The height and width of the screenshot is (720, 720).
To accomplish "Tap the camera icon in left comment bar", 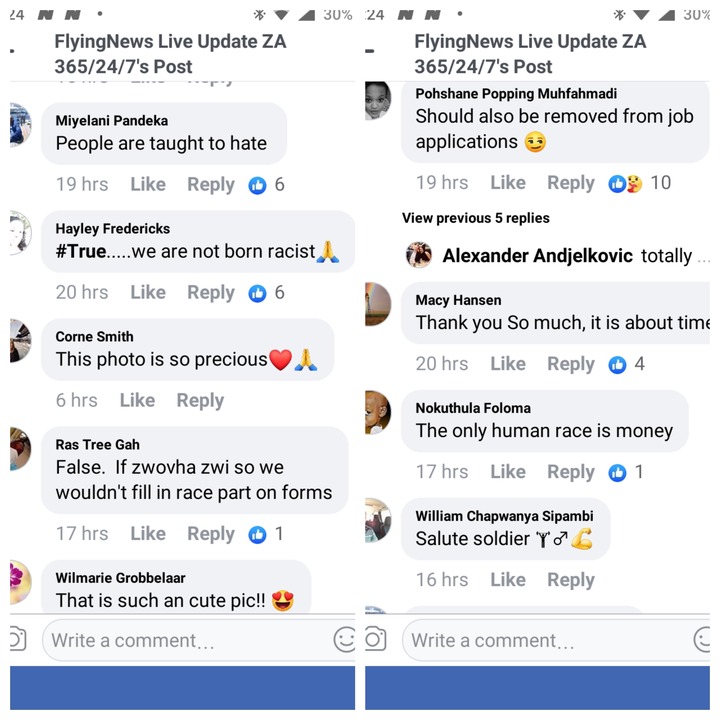I will click(x=17, y=639).
